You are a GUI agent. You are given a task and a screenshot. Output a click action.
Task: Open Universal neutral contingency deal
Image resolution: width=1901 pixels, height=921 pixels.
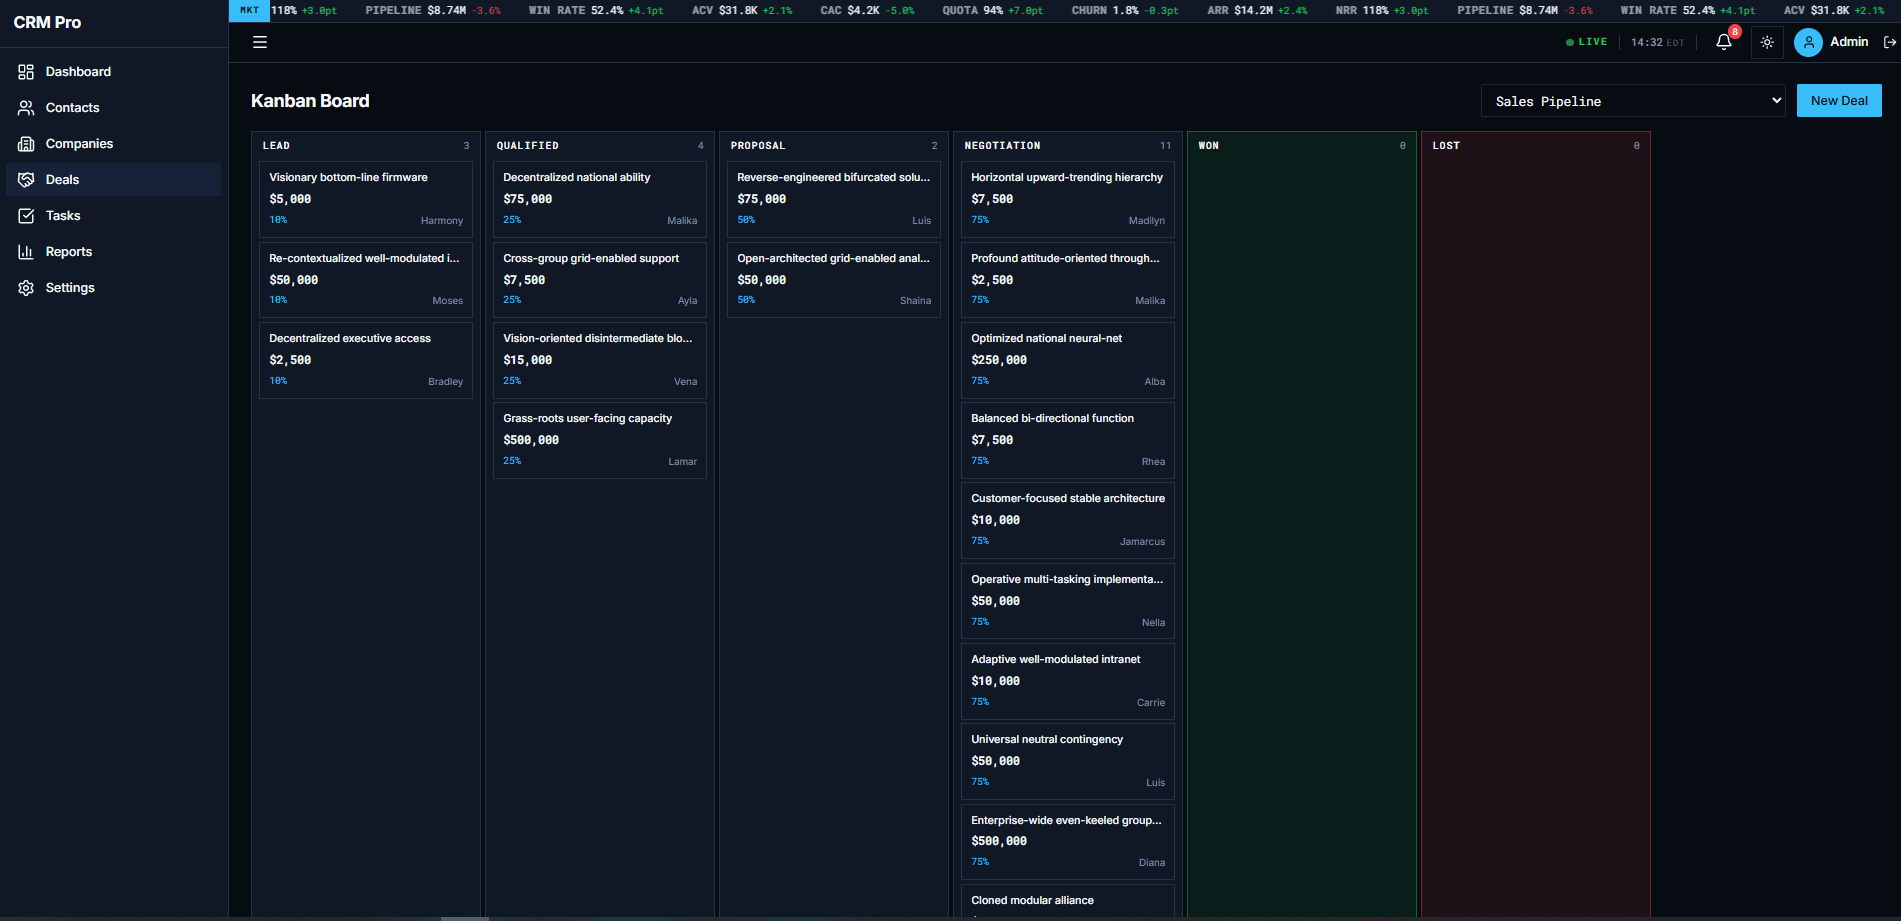[x=1068, y=761]
